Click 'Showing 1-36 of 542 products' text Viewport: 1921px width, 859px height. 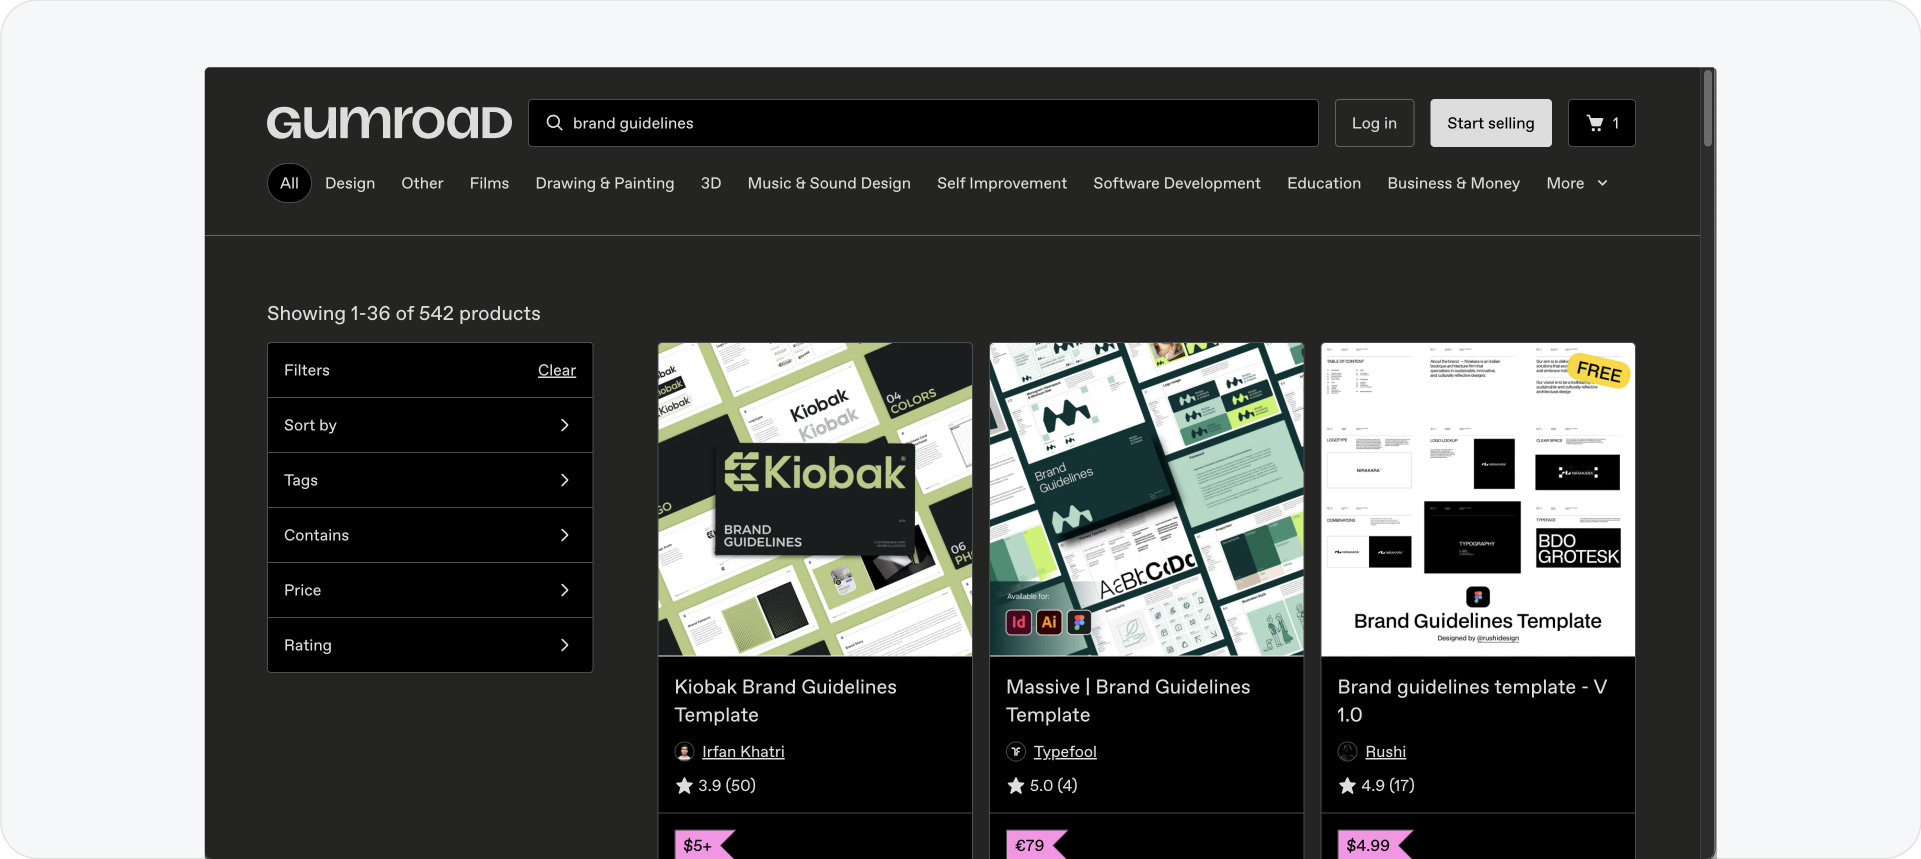pos(404,313)
